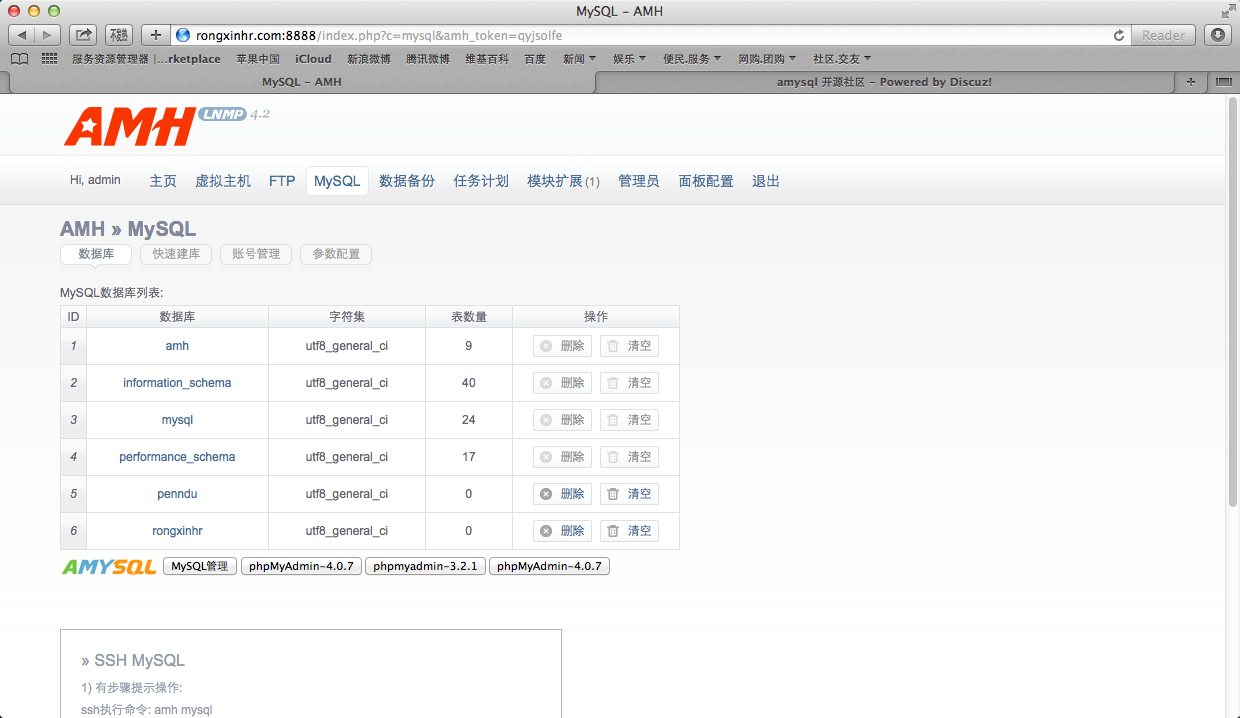Viewport: 1240px width, 718px height.
Task: Click the address bar URL field
Action: pyautogui.click(x=640, y=35)
